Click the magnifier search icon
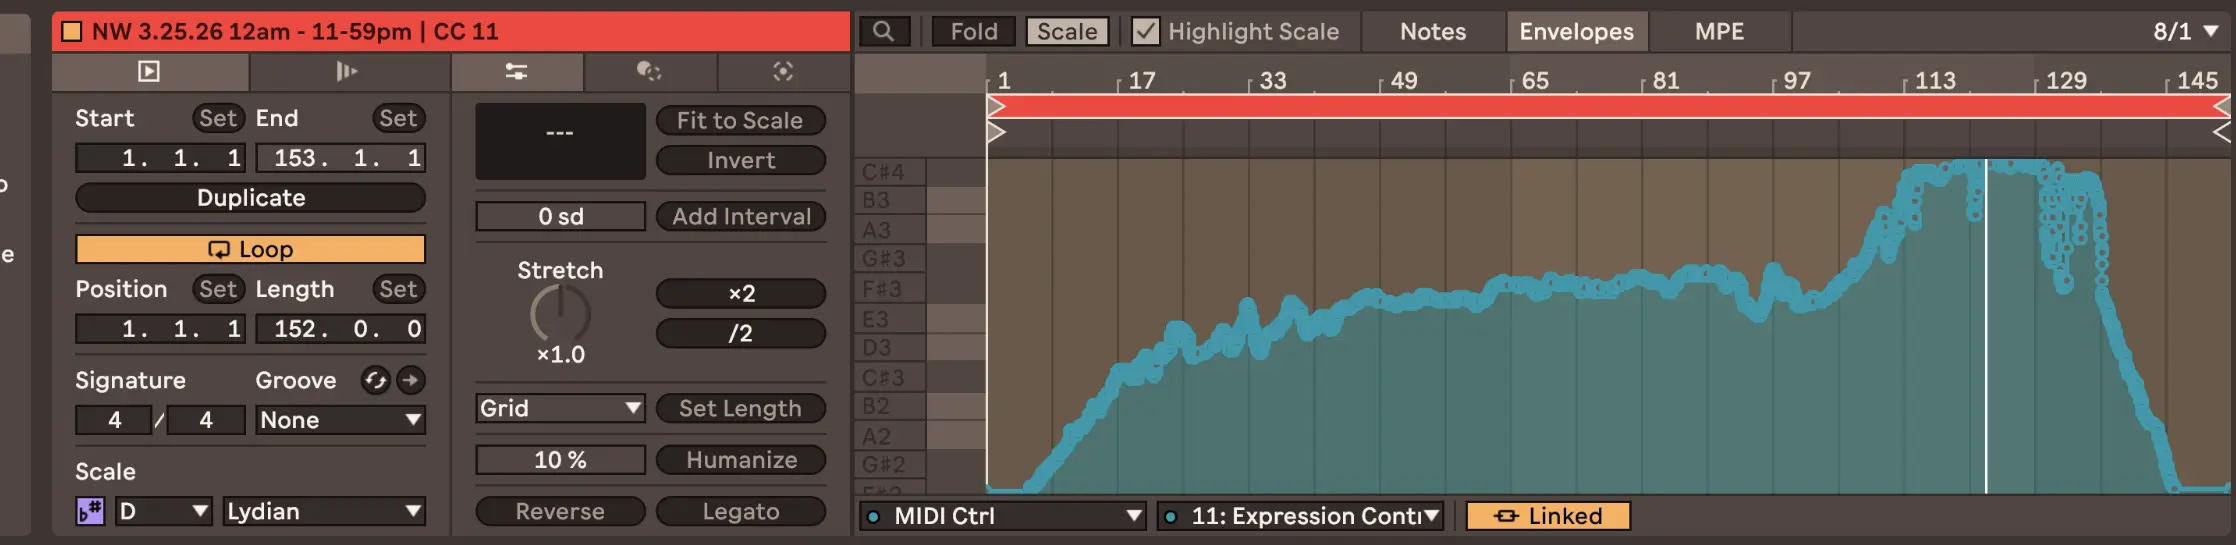 (883, 31)
